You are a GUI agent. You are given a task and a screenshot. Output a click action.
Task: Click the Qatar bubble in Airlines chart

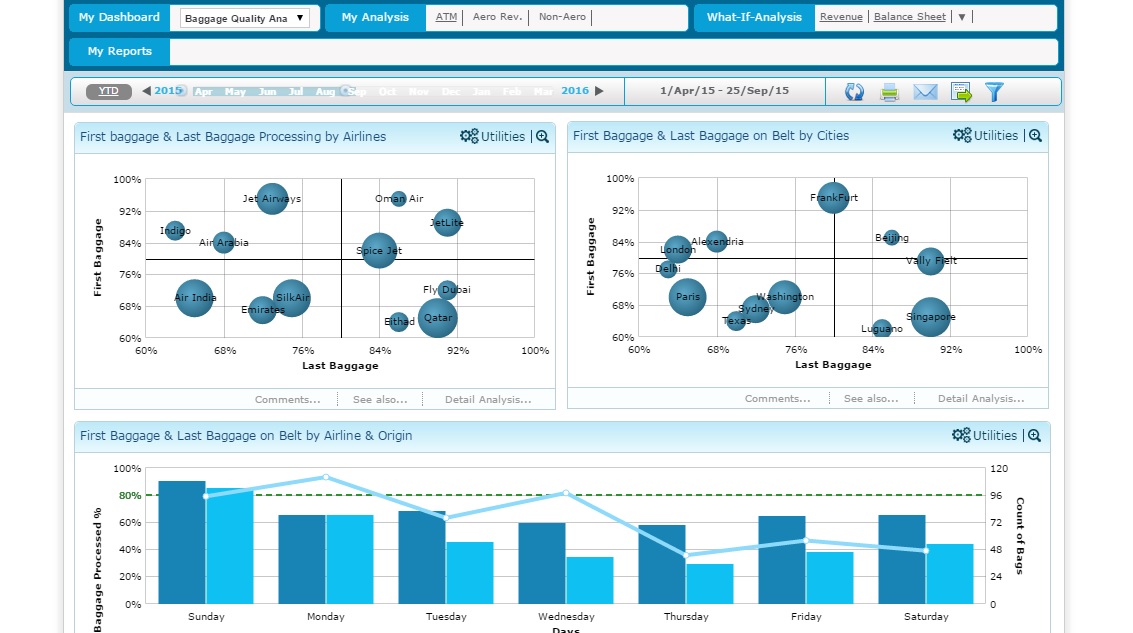438,318
